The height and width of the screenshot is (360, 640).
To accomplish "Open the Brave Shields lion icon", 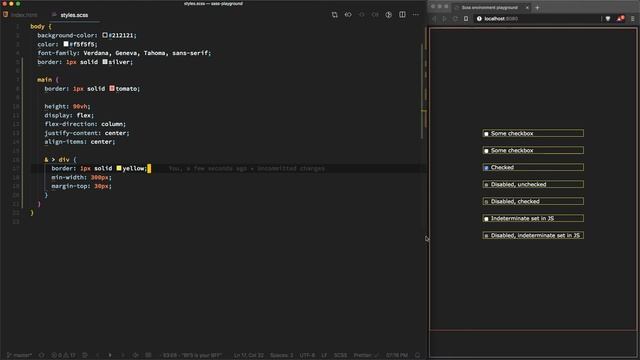I will pyautogui.click(x=608, y=19).
